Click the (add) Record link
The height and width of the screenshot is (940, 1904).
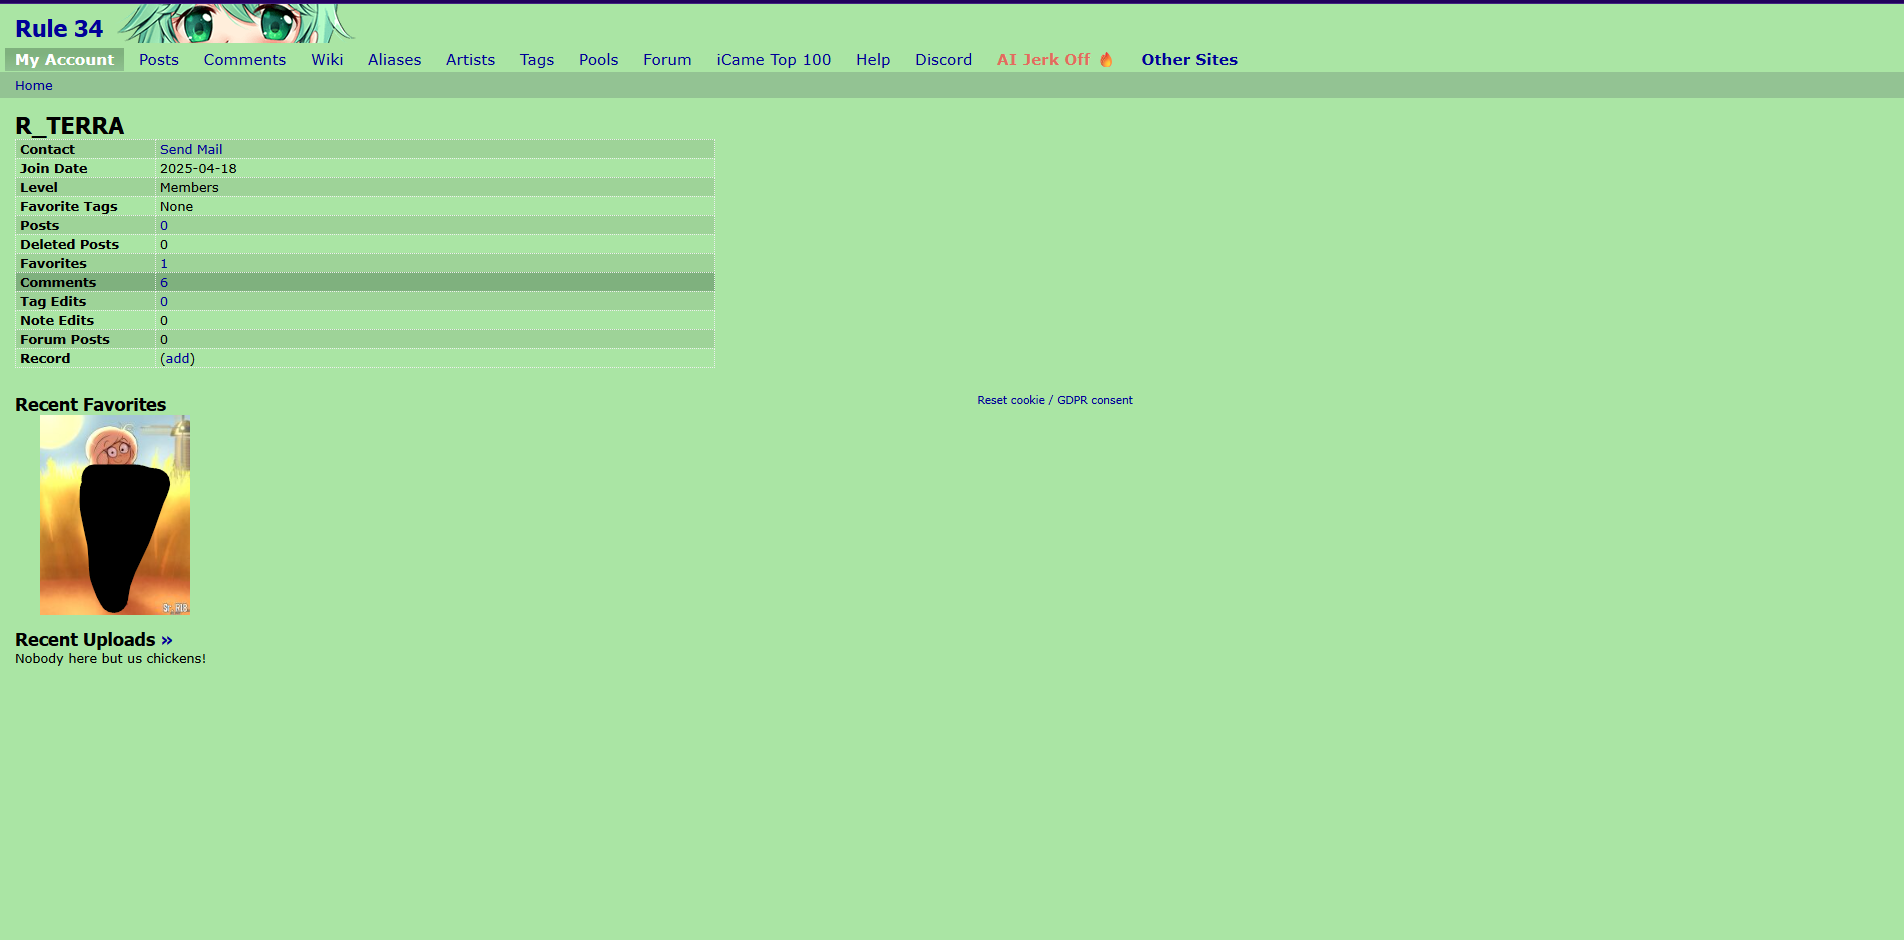coord(178,359)
